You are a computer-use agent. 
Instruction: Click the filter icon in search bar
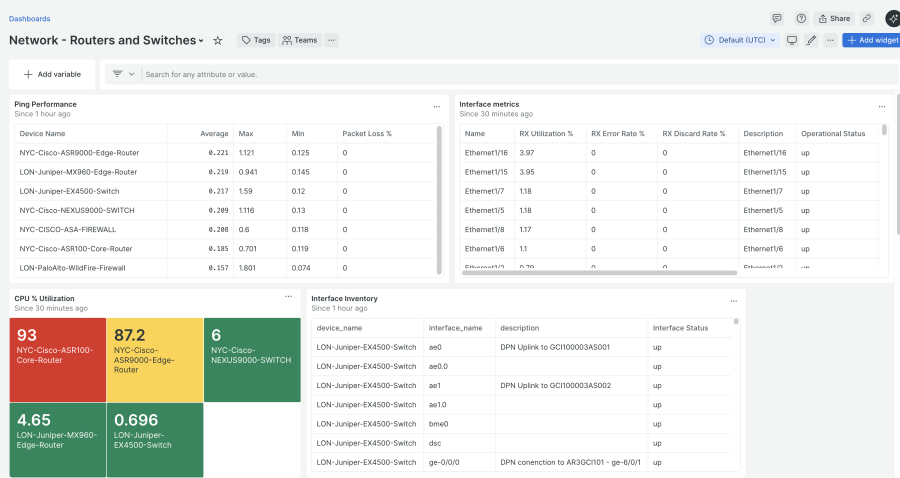[x=117, y=74]
